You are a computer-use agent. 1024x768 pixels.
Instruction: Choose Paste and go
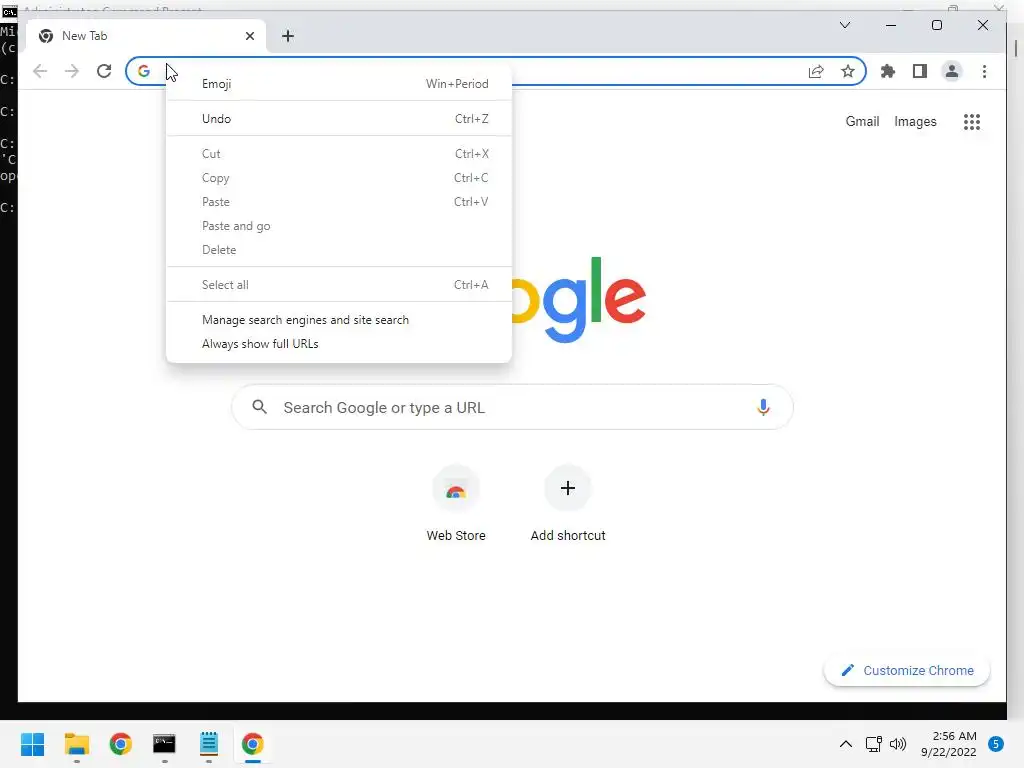pyautogui.click(x=339, y=226)
